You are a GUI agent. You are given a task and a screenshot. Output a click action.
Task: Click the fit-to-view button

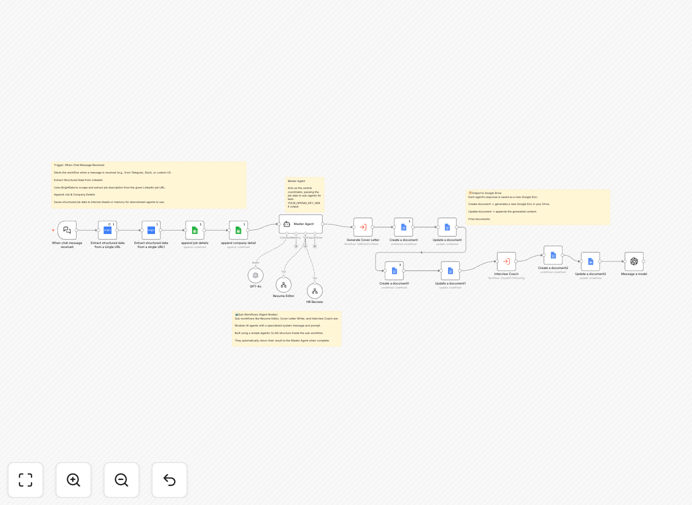pyautogui.click(x=26, y=480)
